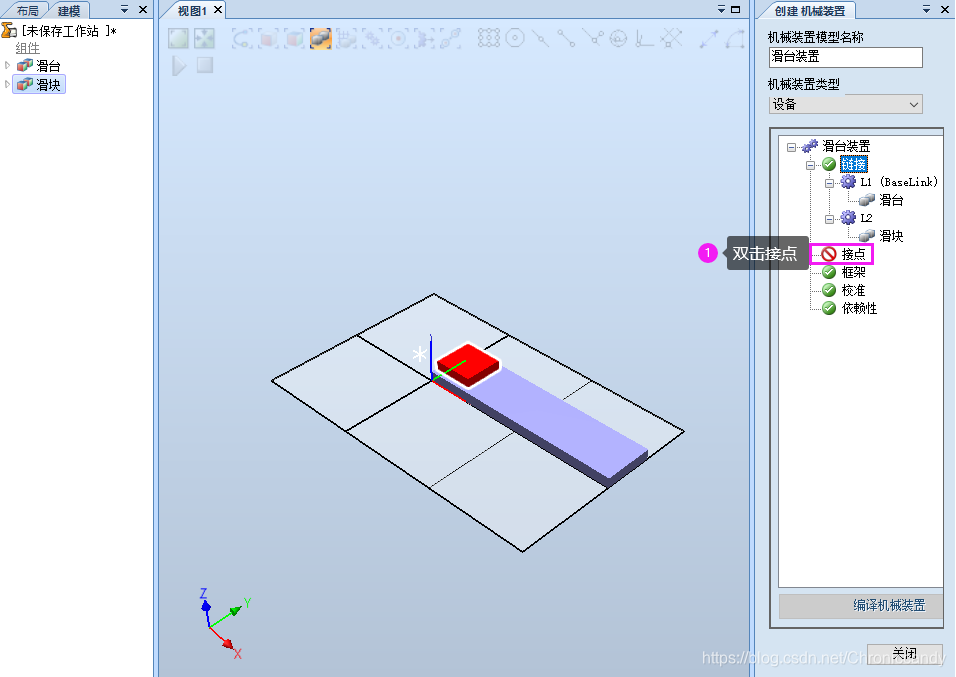956x677 pixels.
Task: Select the 校准 tree item
Action: coord(853,290)
